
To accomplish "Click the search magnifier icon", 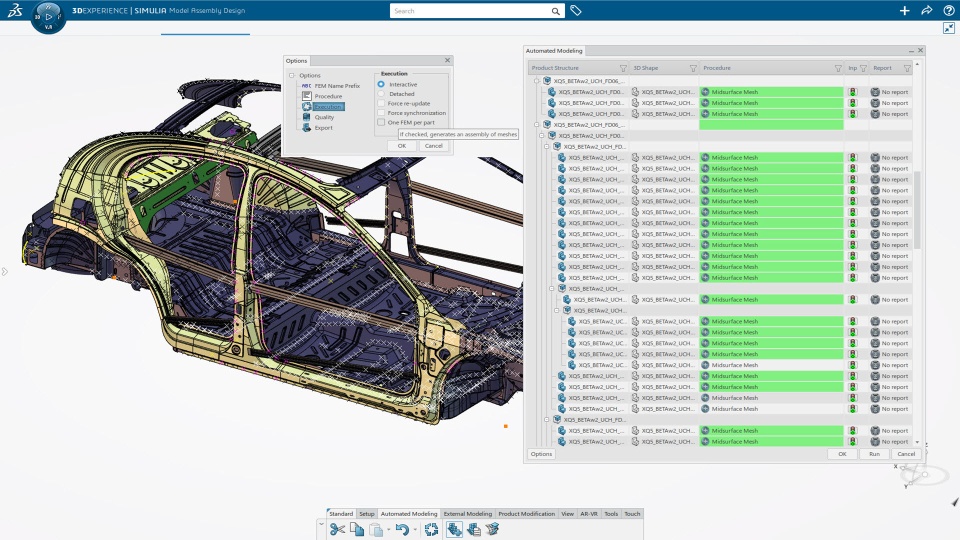I will click(x=555, y=11).
